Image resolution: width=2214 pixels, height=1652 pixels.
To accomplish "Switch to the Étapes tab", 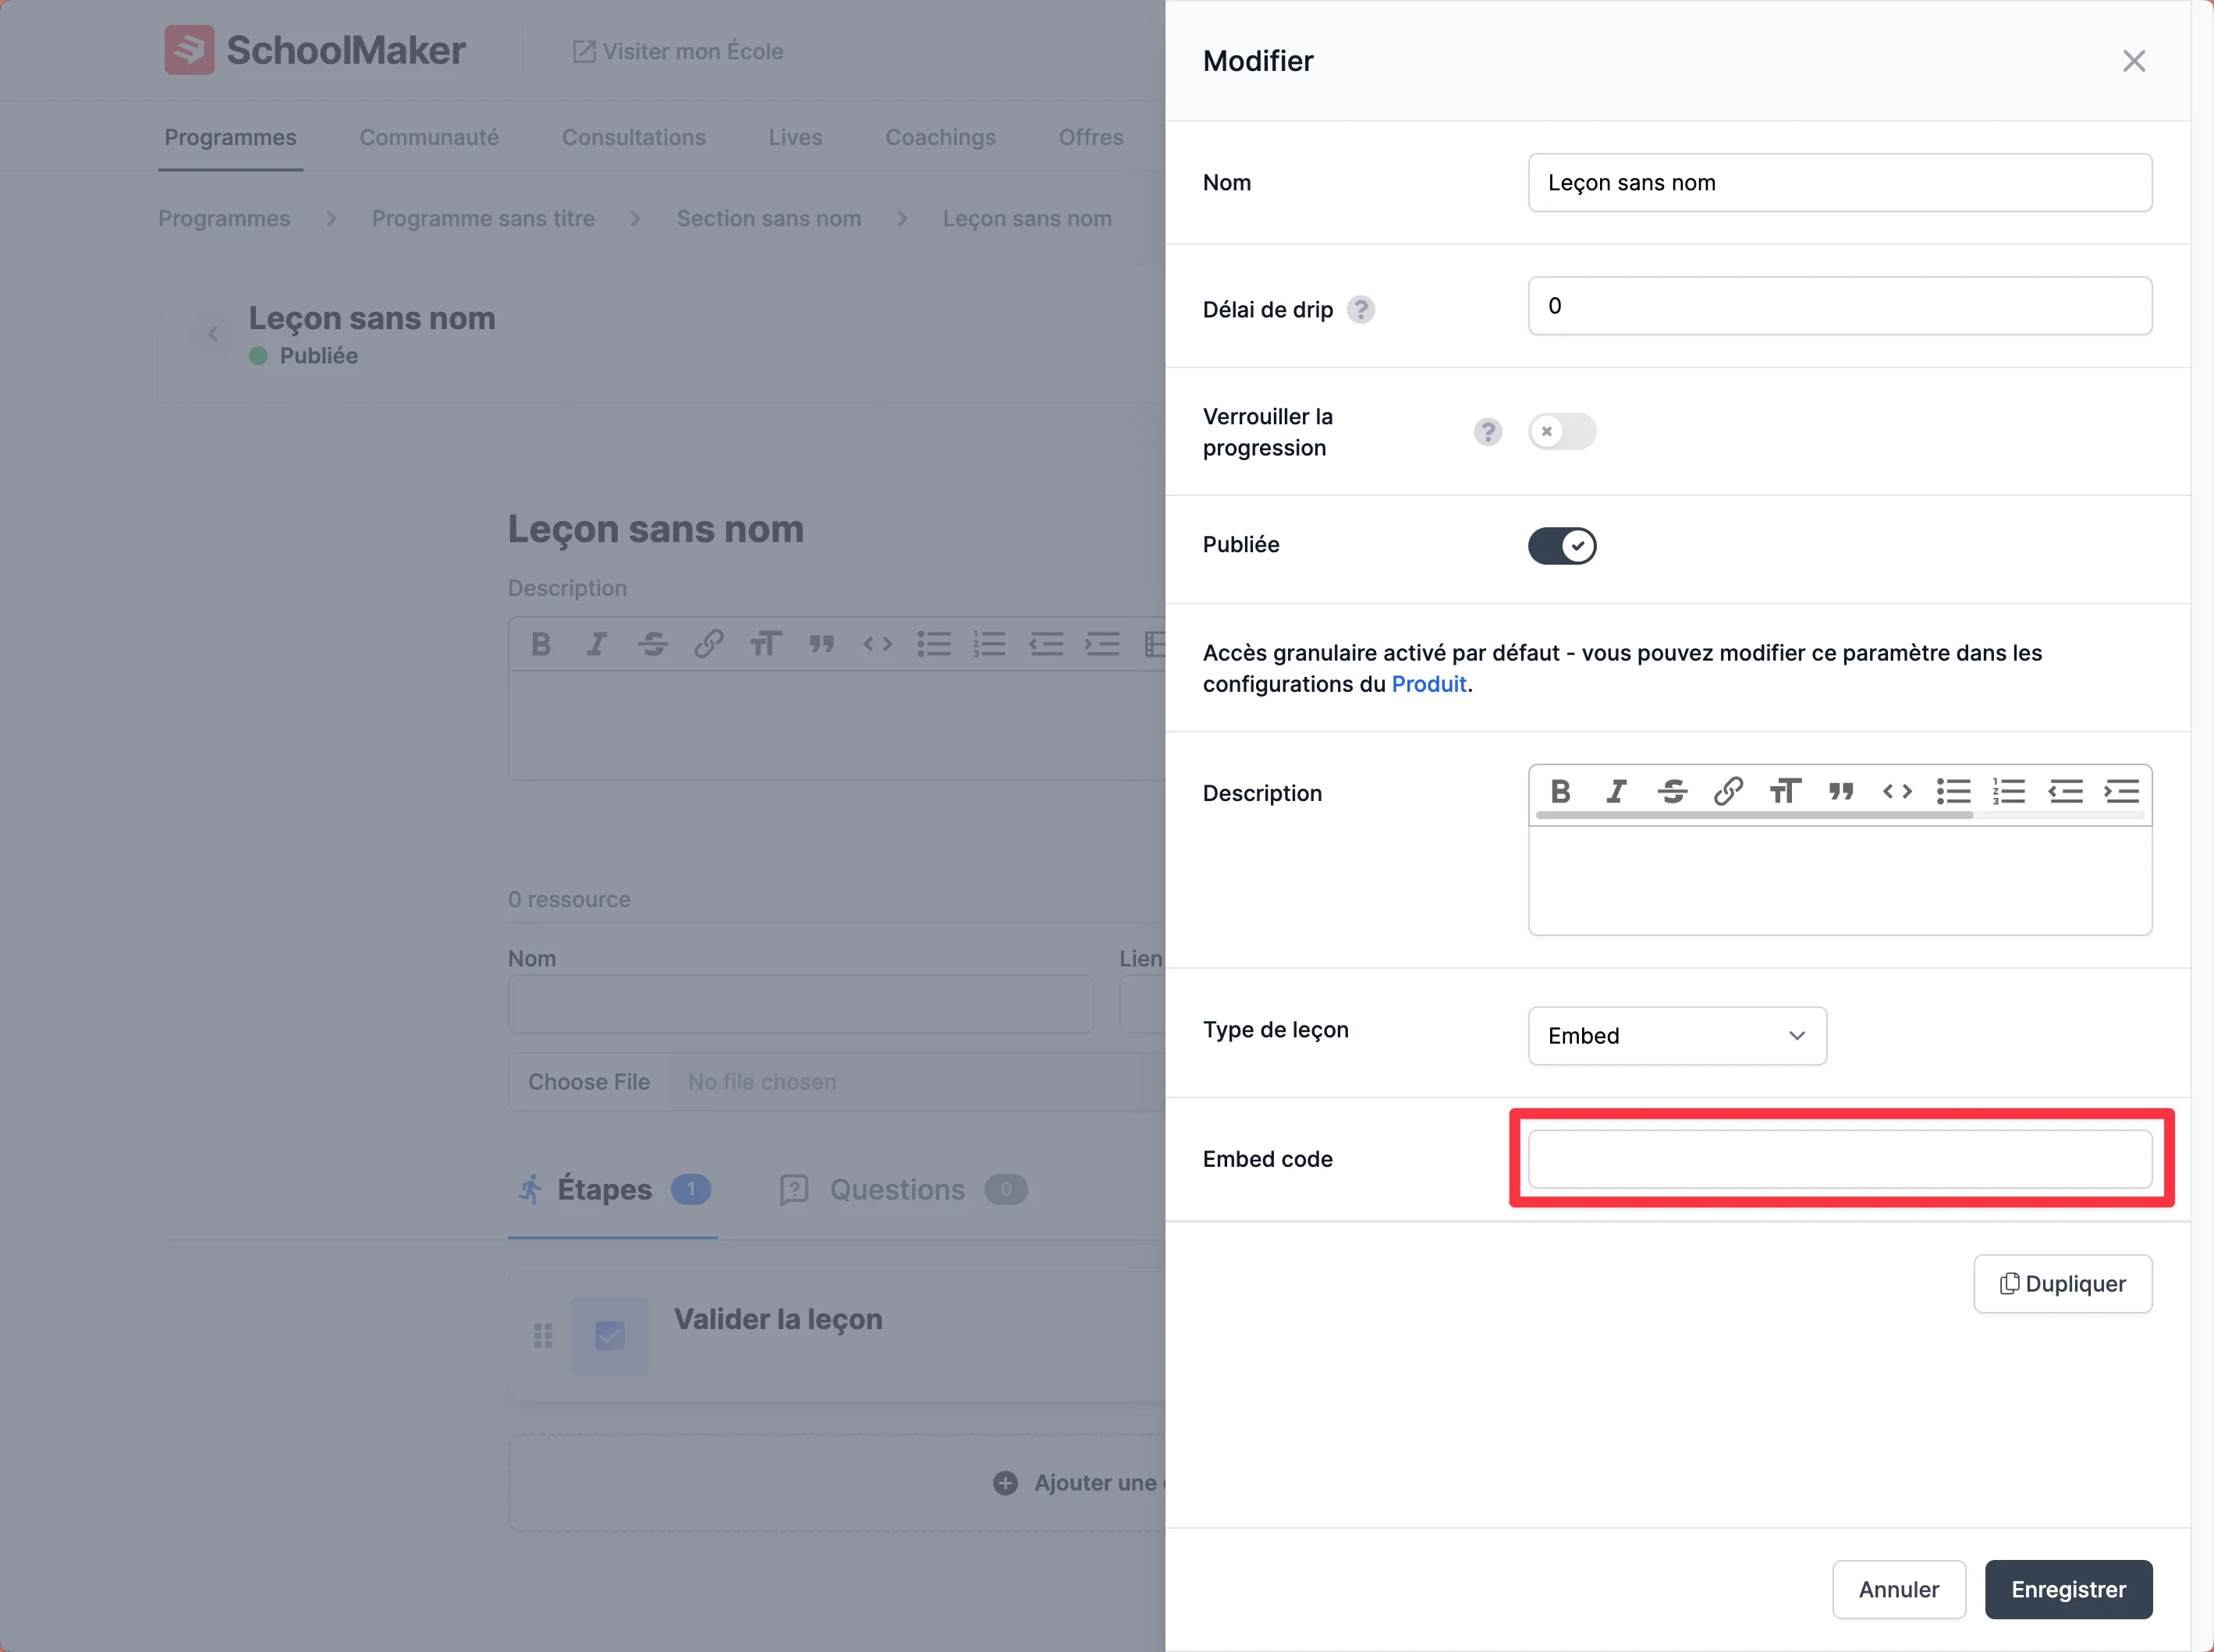I will pos(612,1189).
